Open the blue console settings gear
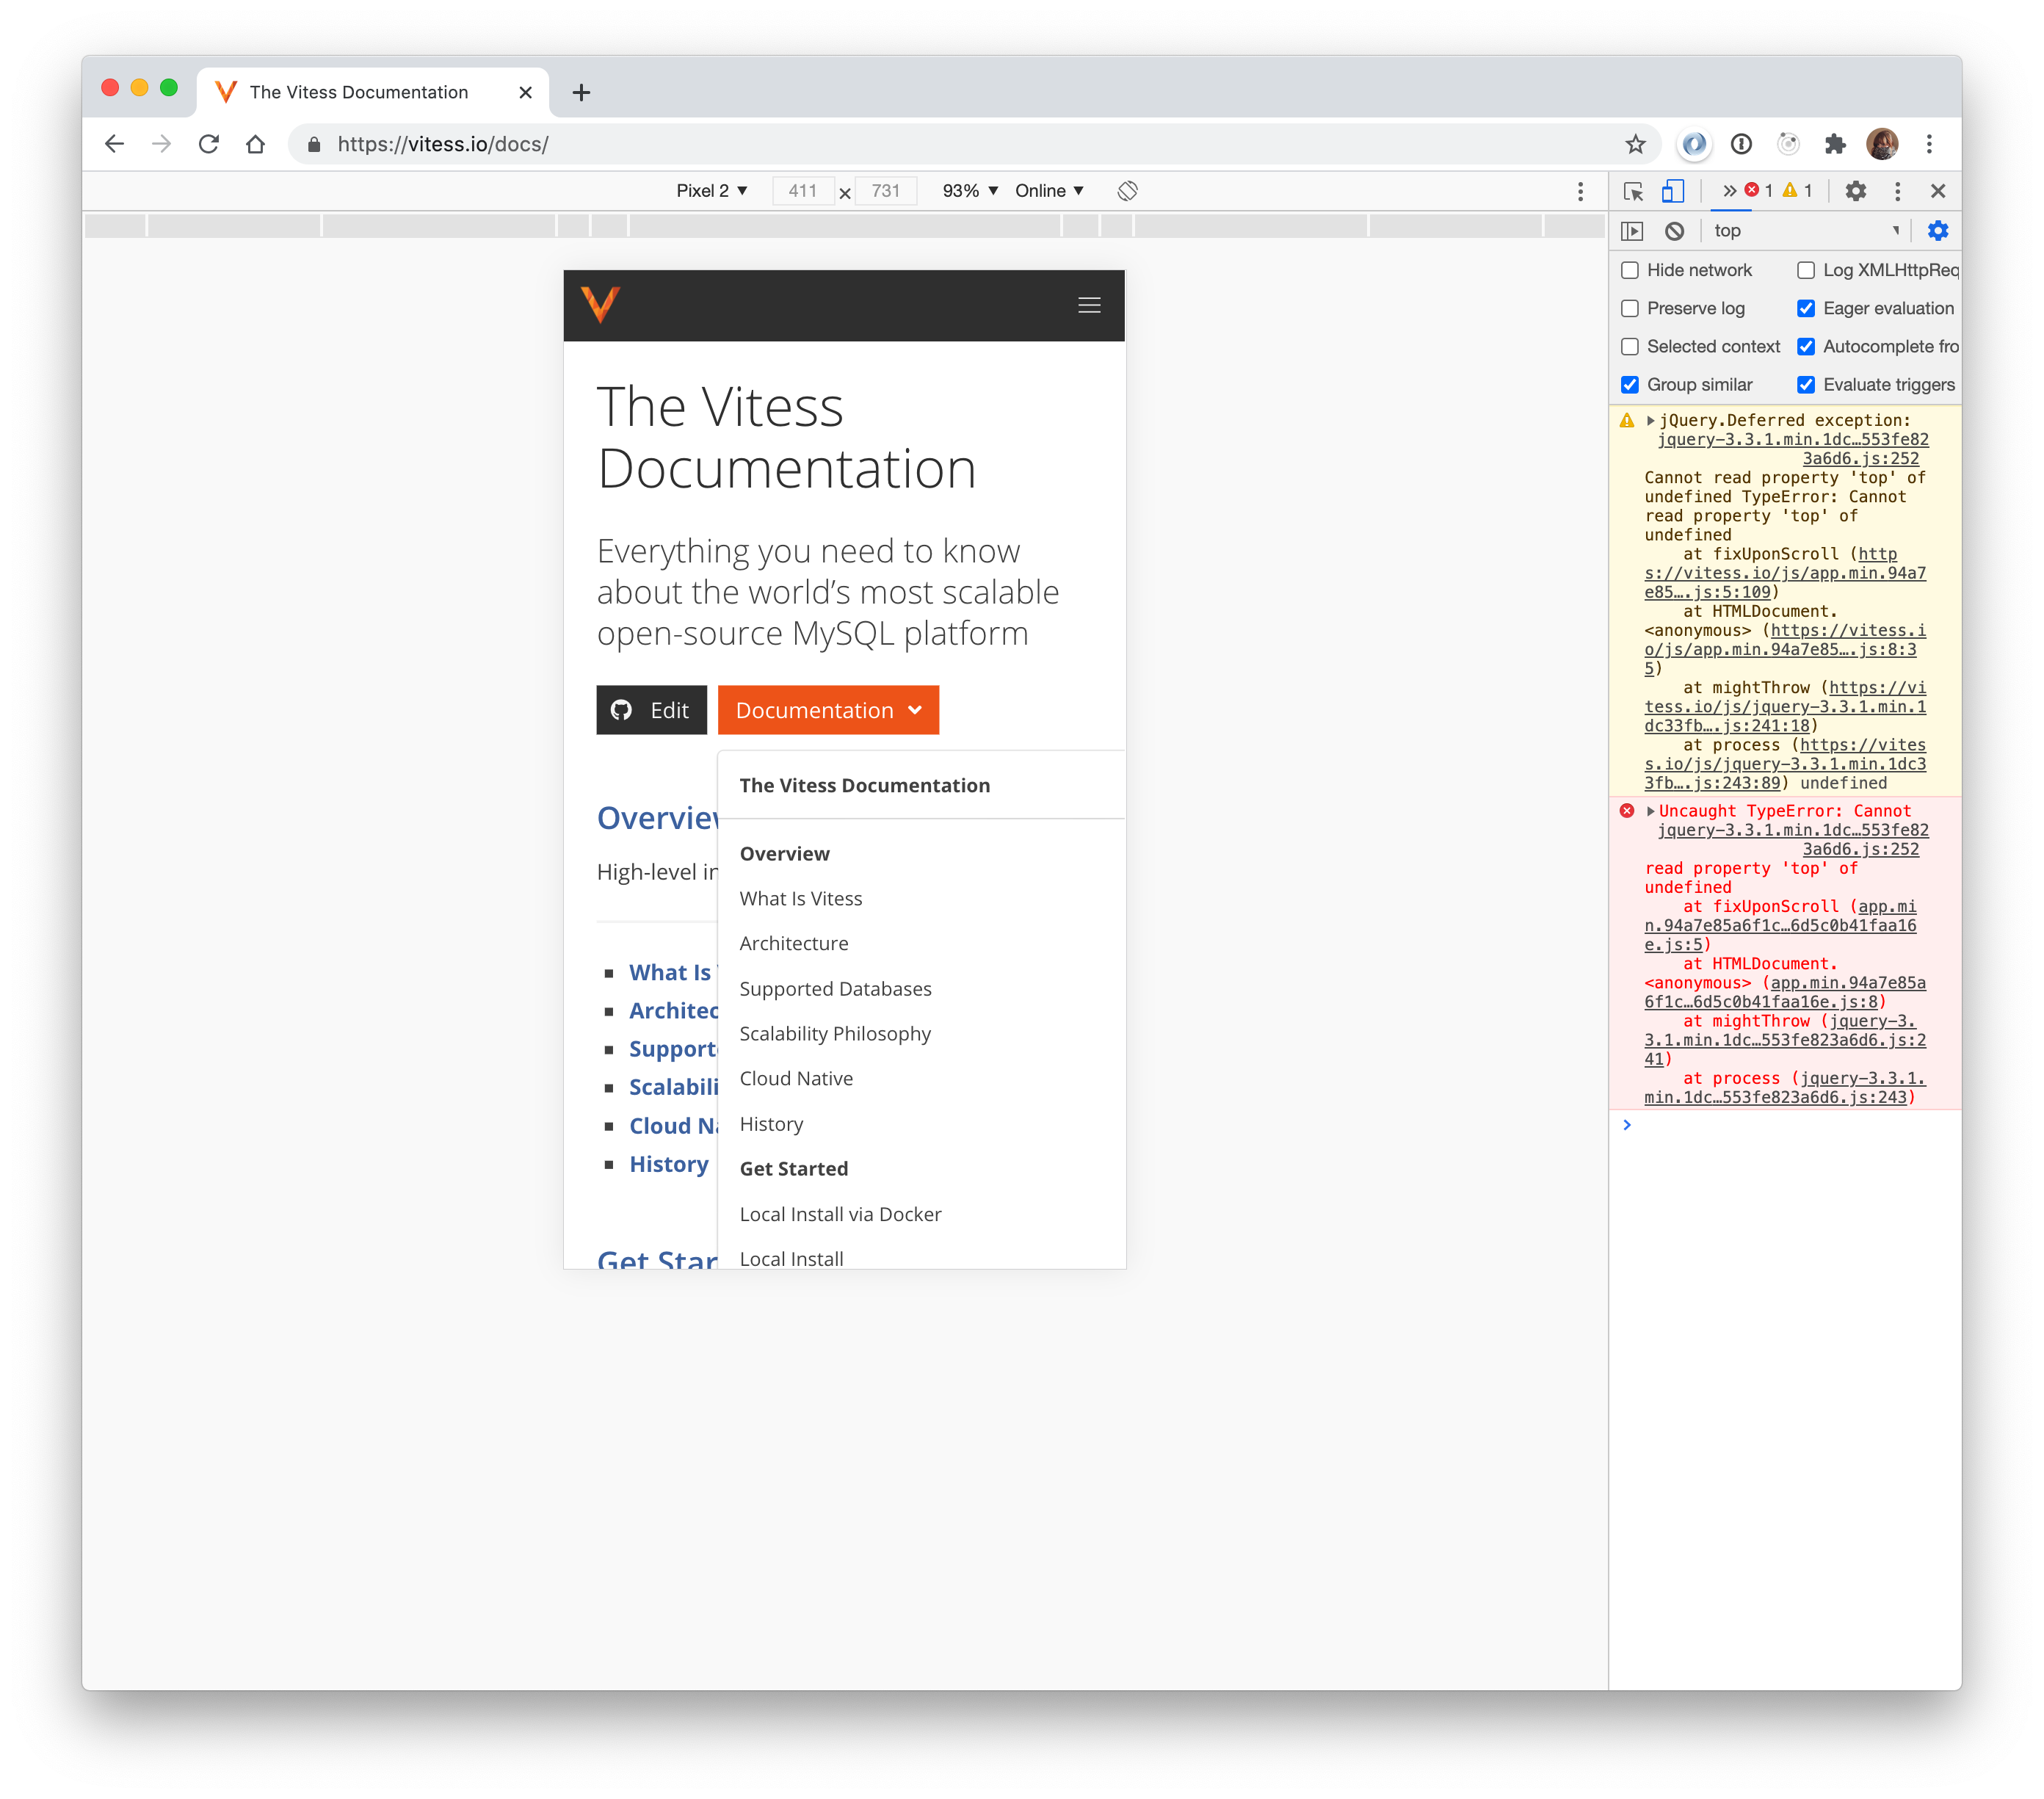Screen dimensions: 2044x1799 1937,231
